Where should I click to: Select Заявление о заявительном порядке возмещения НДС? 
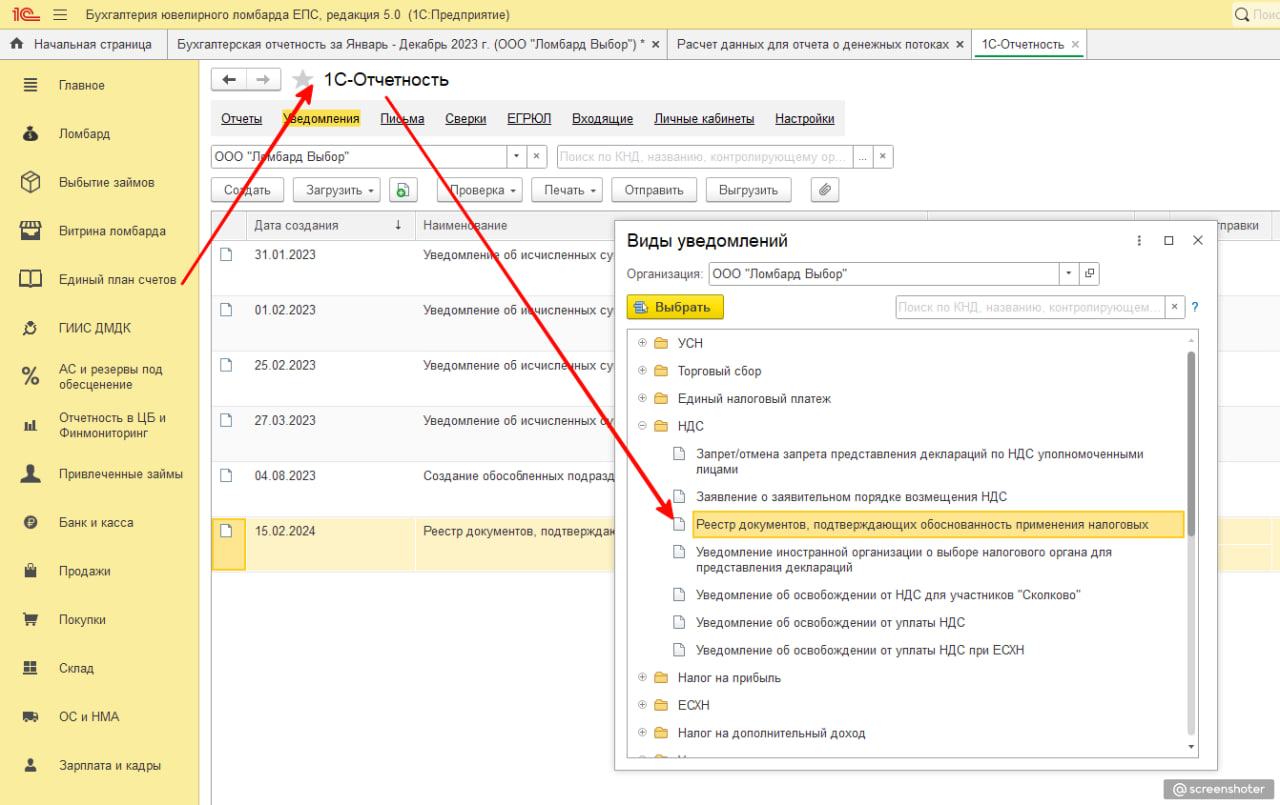tap(851, 497)
